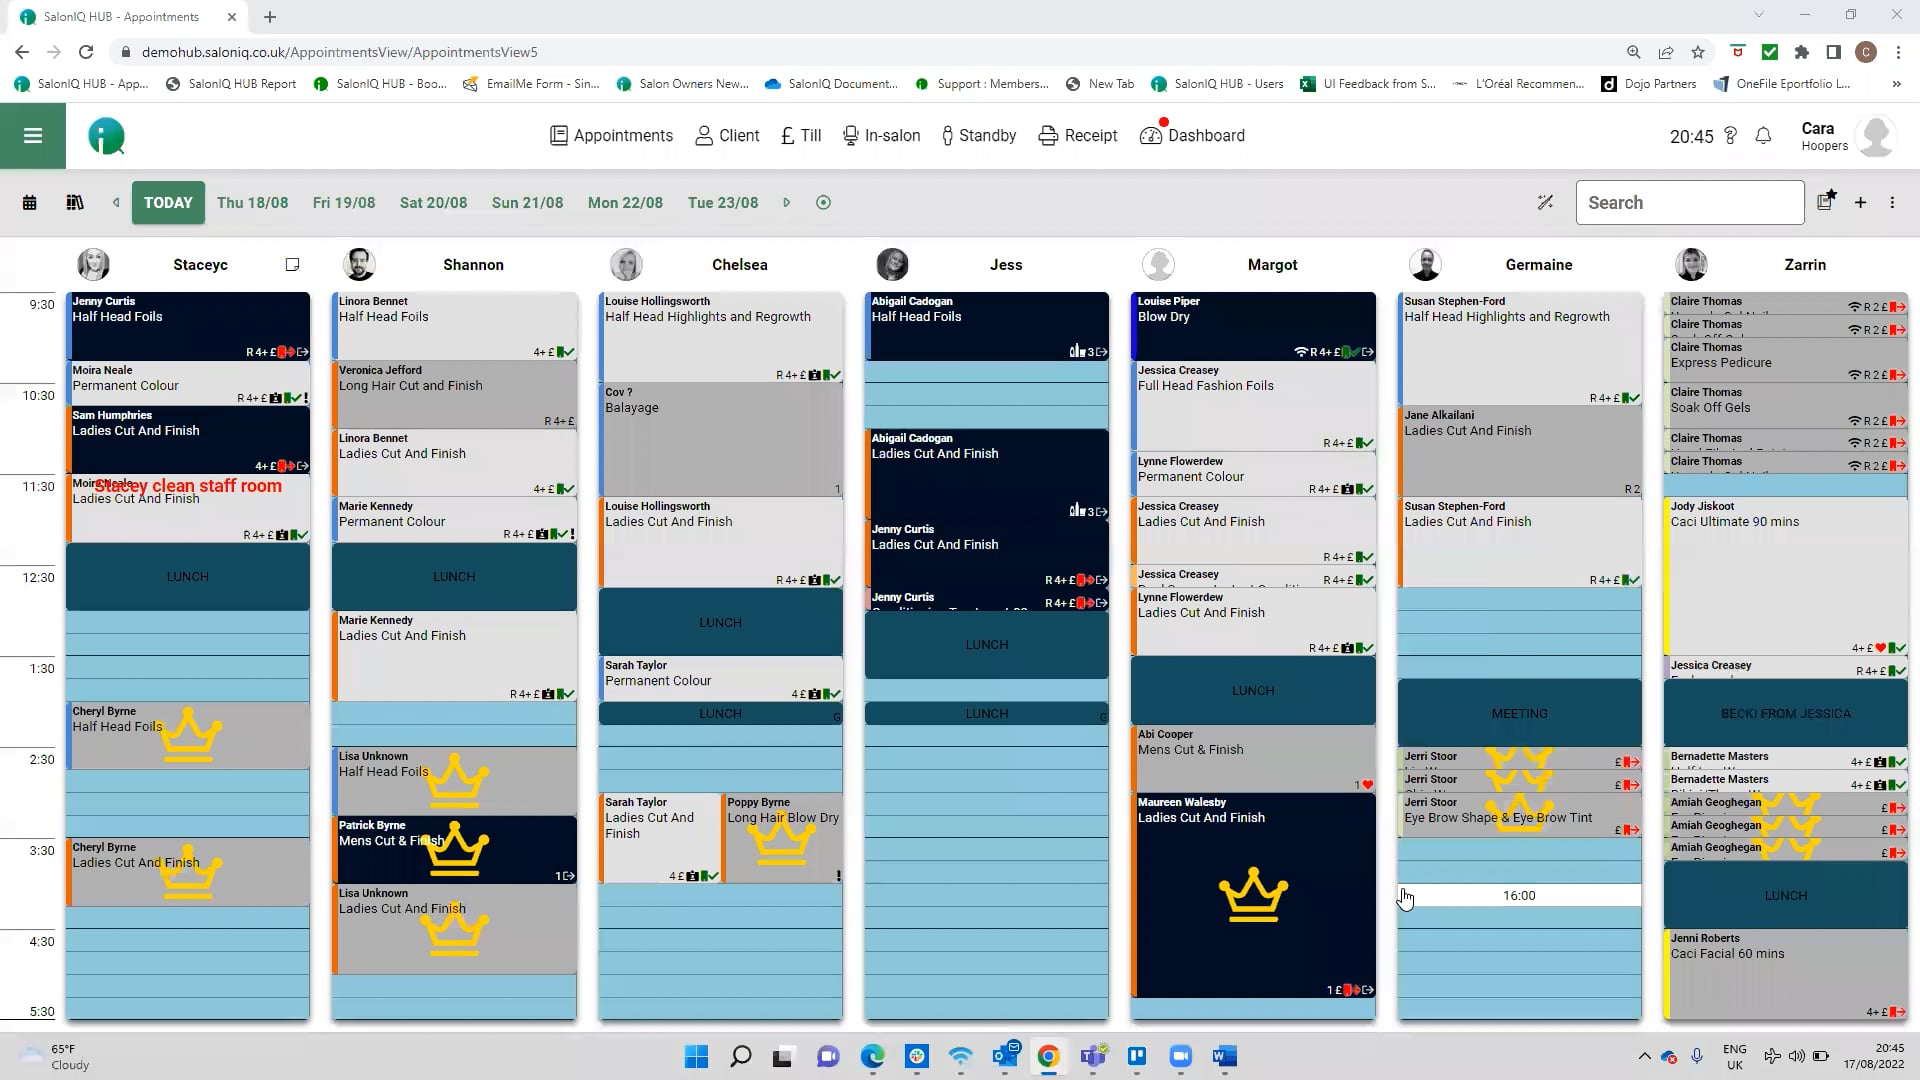Open Jenny Curtis Half Head Foils appointment
The height and width of the screenshot is (1080, 1920).
[x=188, y=326]
